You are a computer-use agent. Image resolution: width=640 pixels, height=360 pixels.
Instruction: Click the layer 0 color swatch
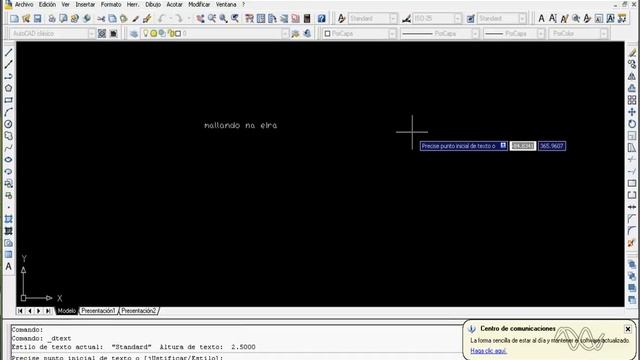pyautogui.click(x=178, y=33)
